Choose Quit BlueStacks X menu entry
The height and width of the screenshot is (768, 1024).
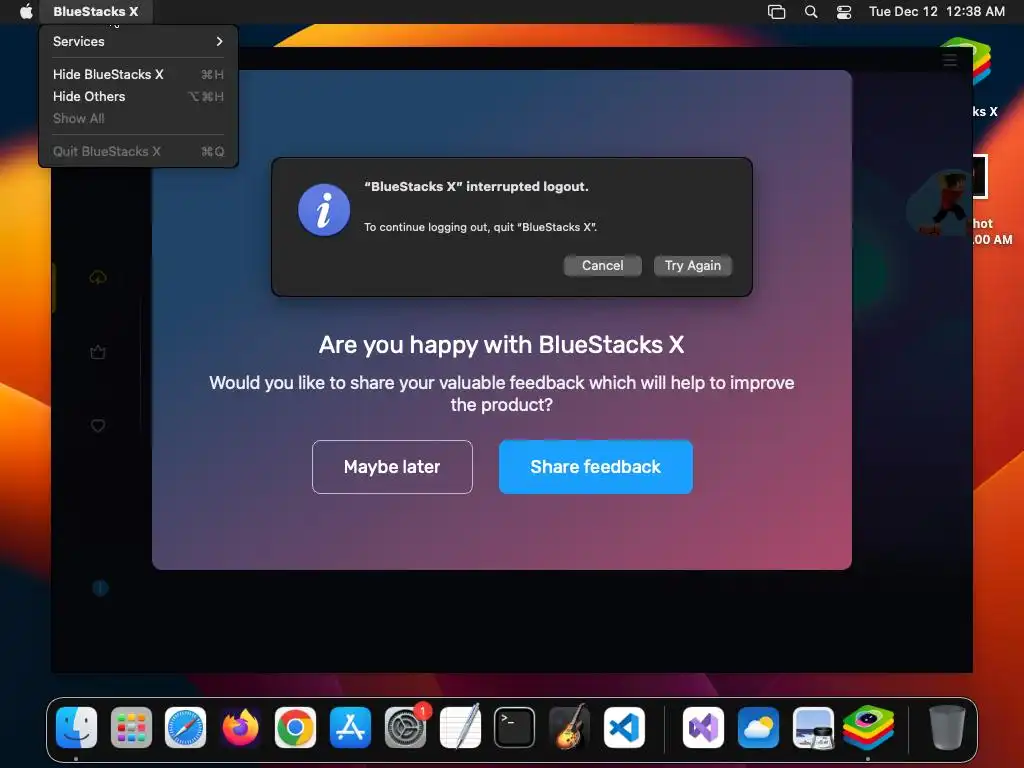click(138, 152)
